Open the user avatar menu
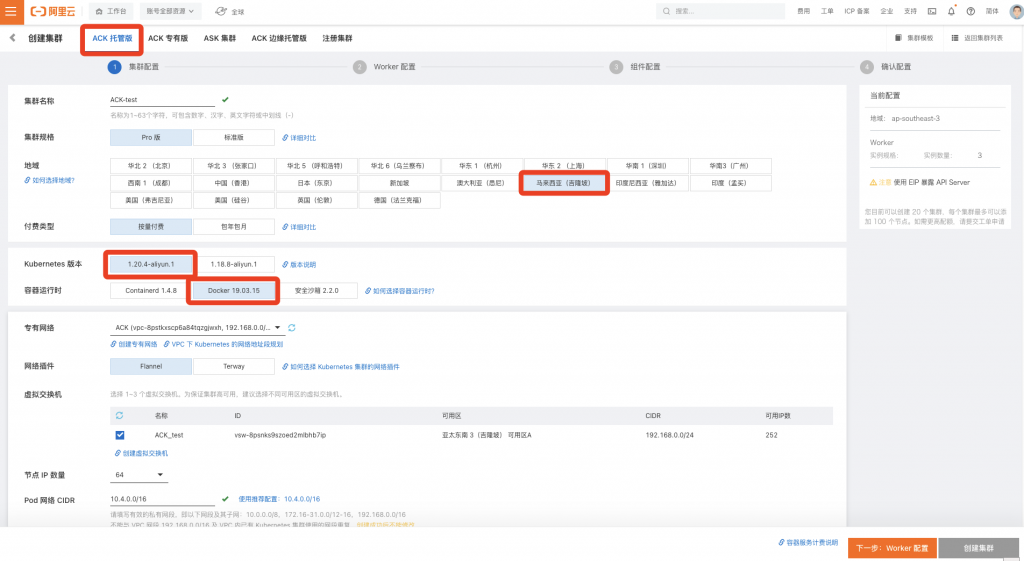This screenshot has width=1024, height=561. click(1016, 11)
